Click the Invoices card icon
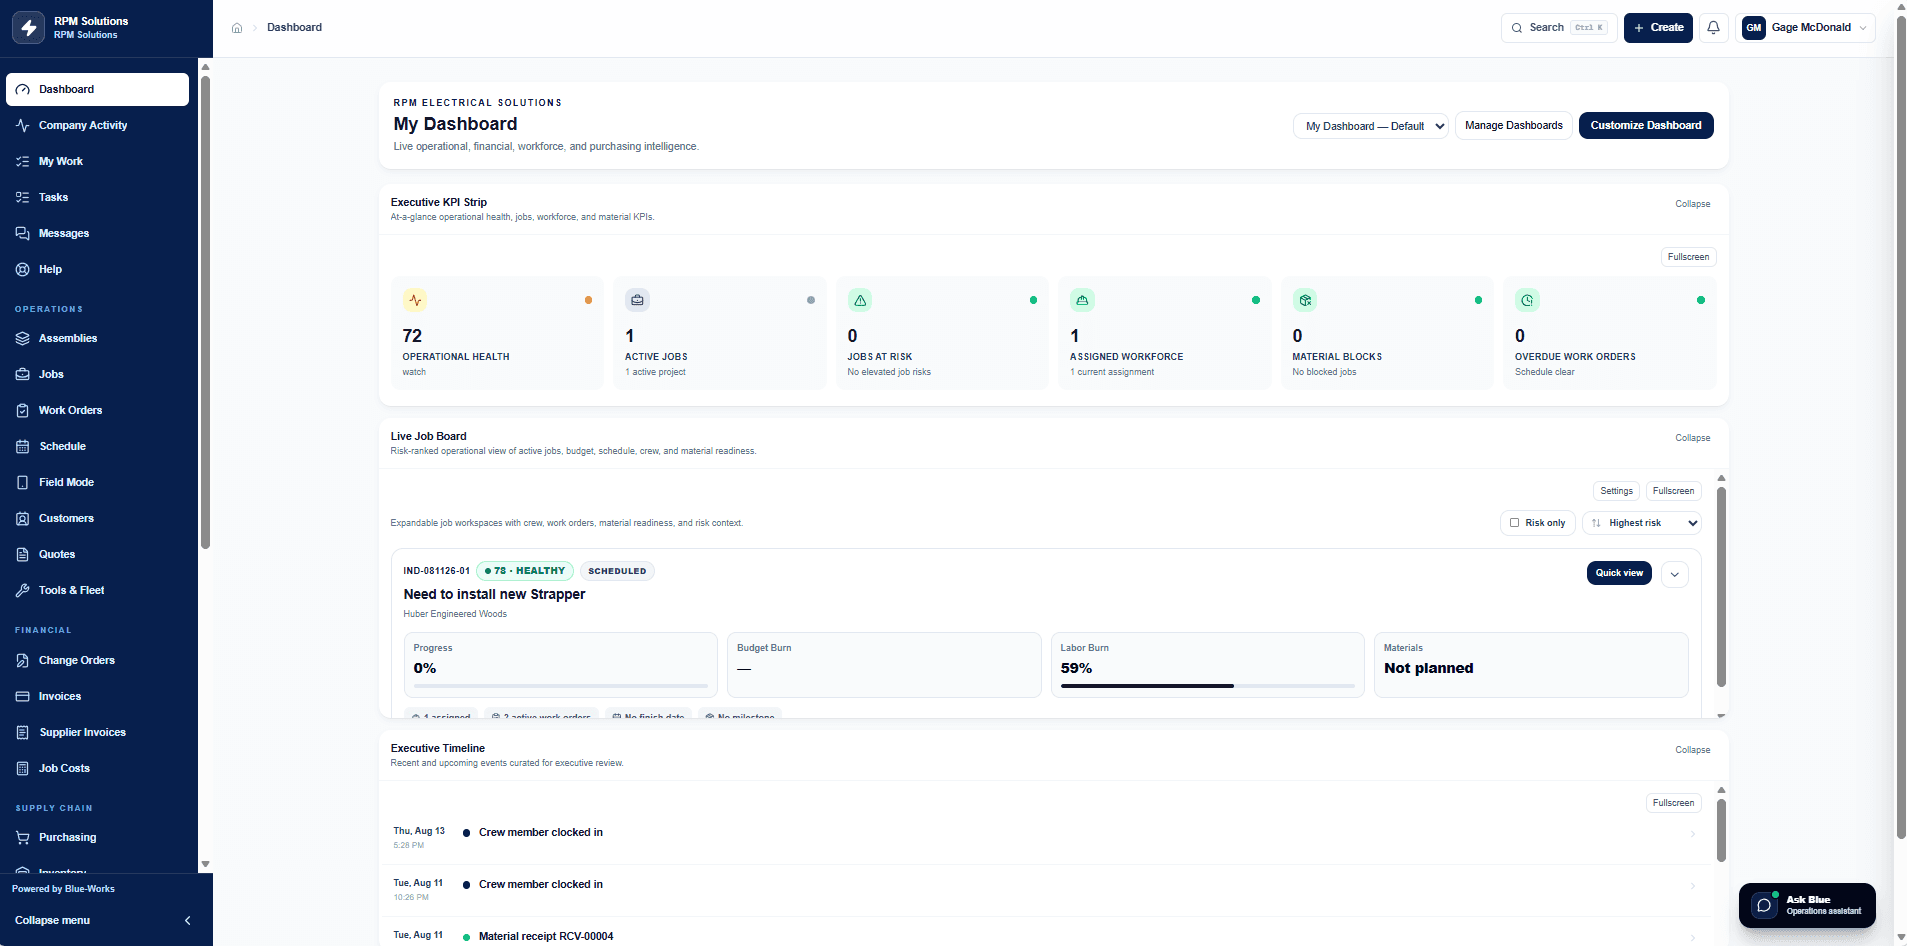The height and width of the screenshot is (946, 1907). click(x=23, y=697)
